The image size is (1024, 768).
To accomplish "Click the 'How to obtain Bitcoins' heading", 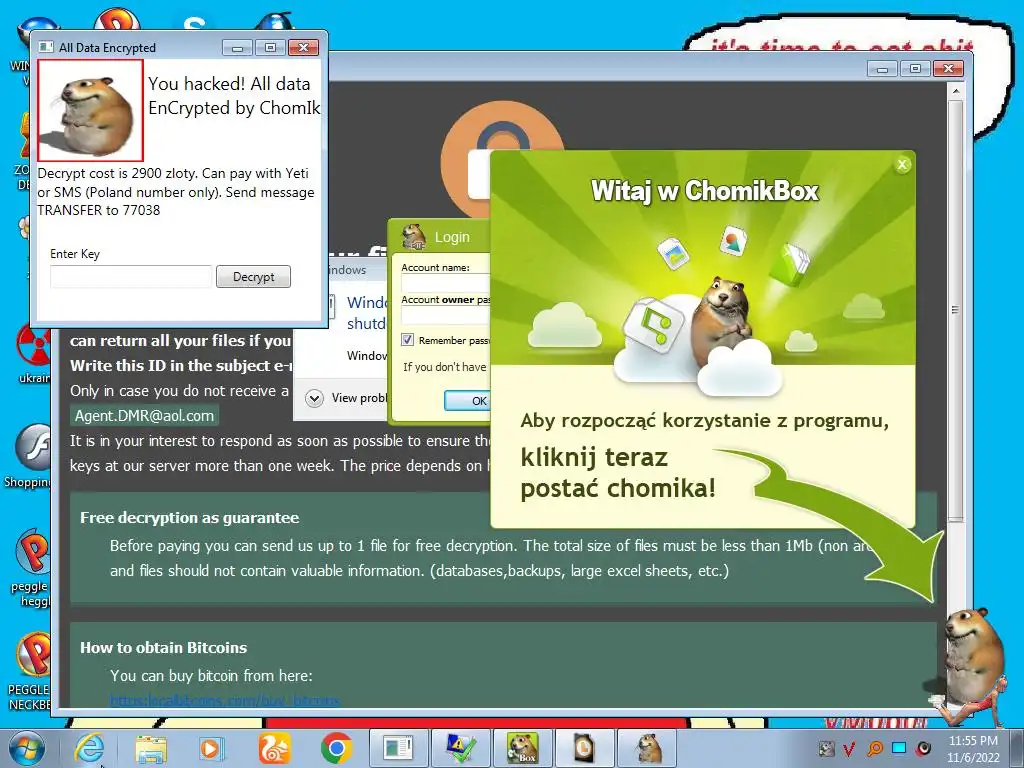I will (163, 648).
